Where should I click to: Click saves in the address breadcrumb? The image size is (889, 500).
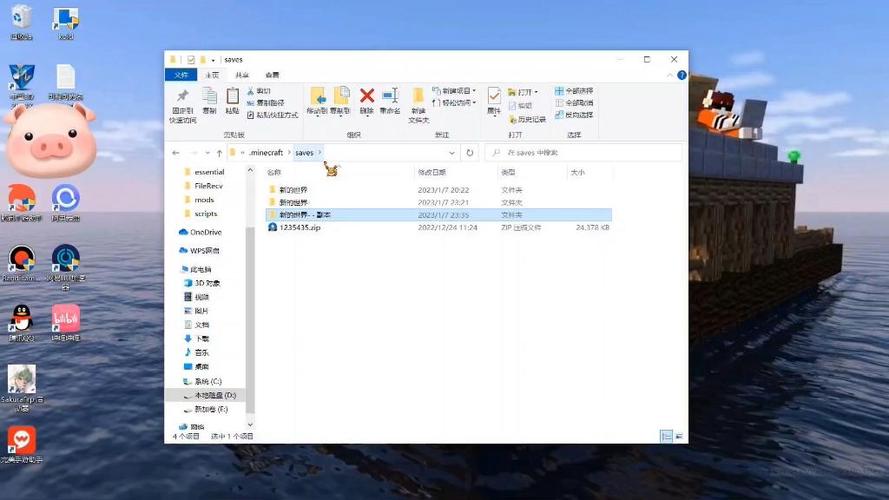pos(304,152)
